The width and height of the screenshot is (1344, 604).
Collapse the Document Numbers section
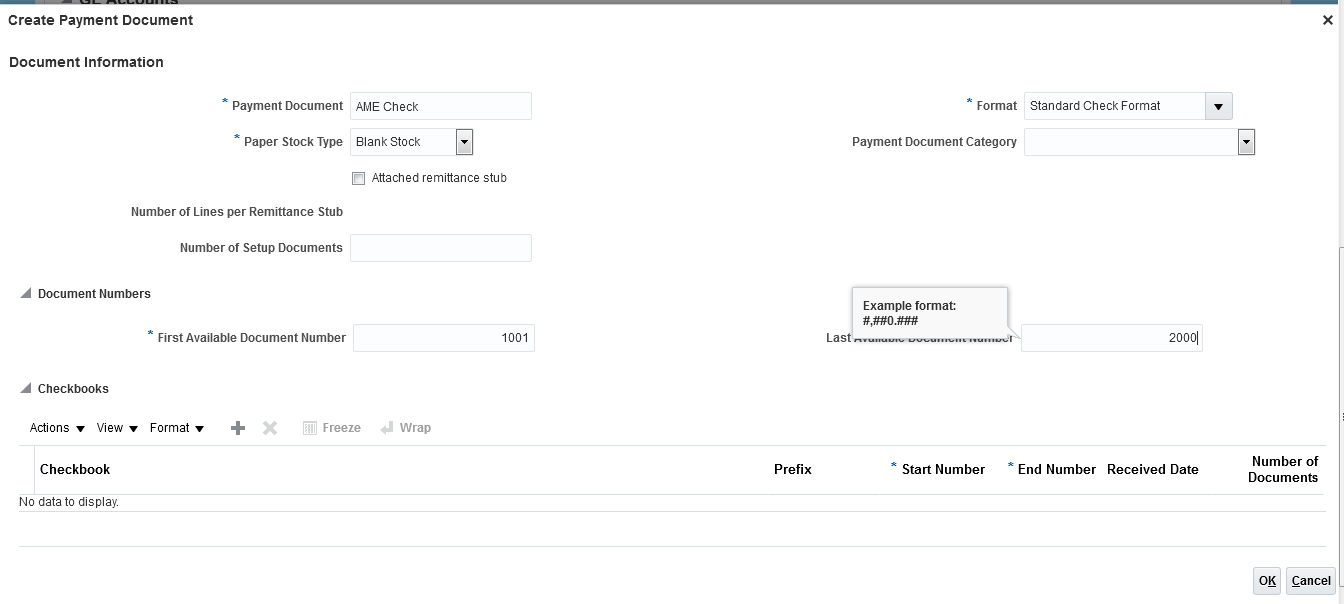[x=26, y=293]
